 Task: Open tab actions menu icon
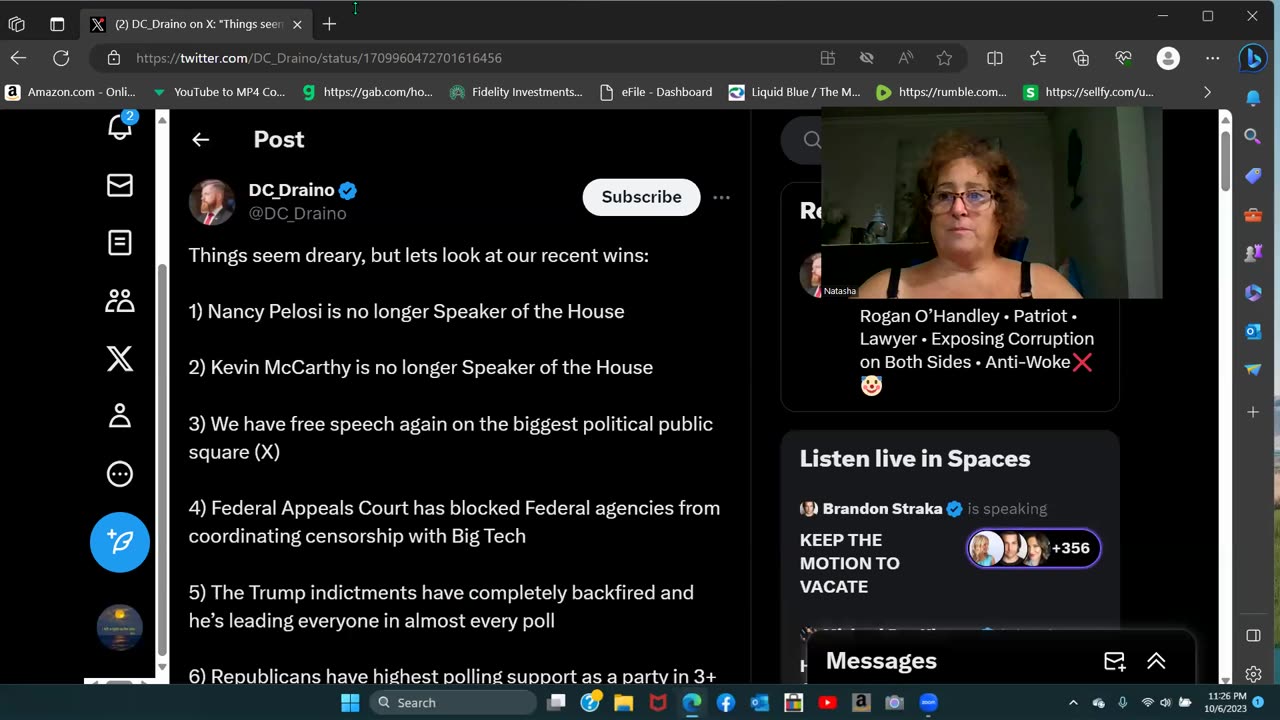click(57, 24)
